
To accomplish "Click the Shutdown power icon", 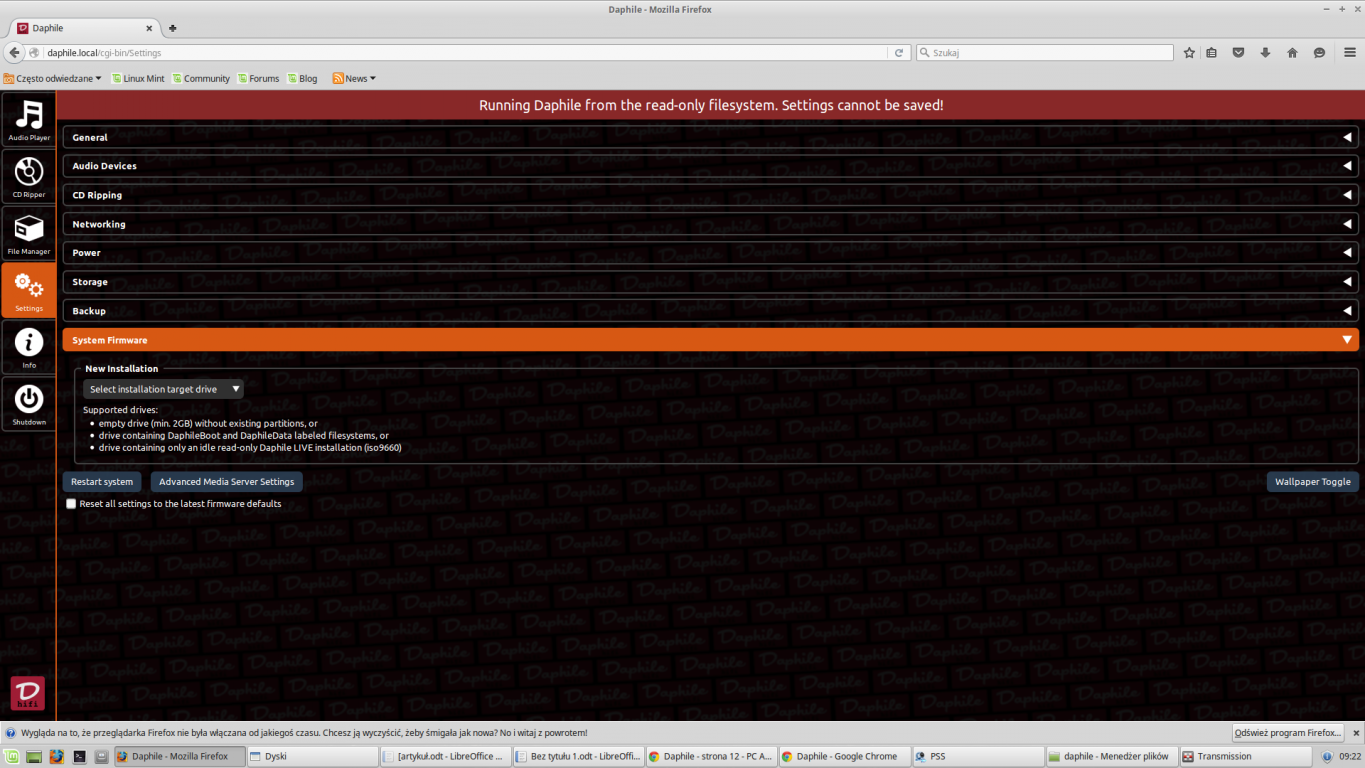I will click(29, 404).
